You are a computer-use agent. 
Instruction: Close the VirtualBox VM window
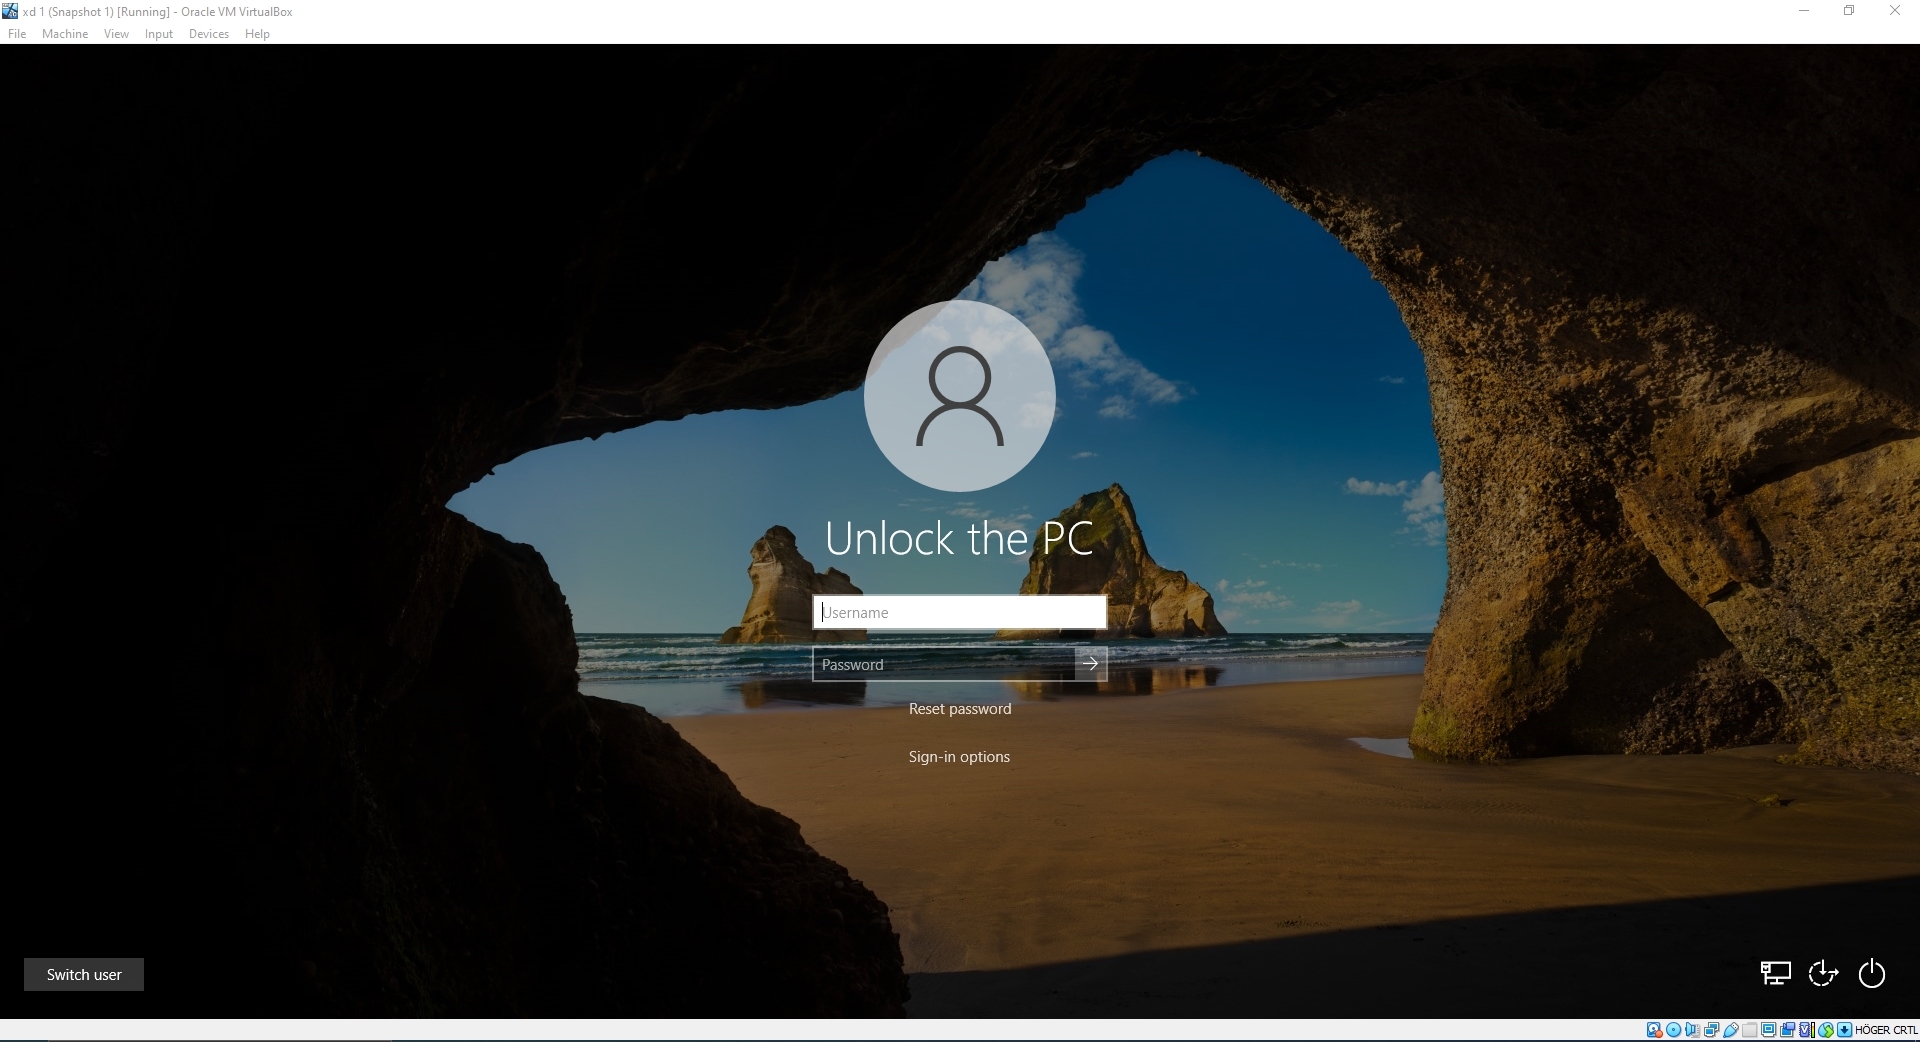point(1895,11)
